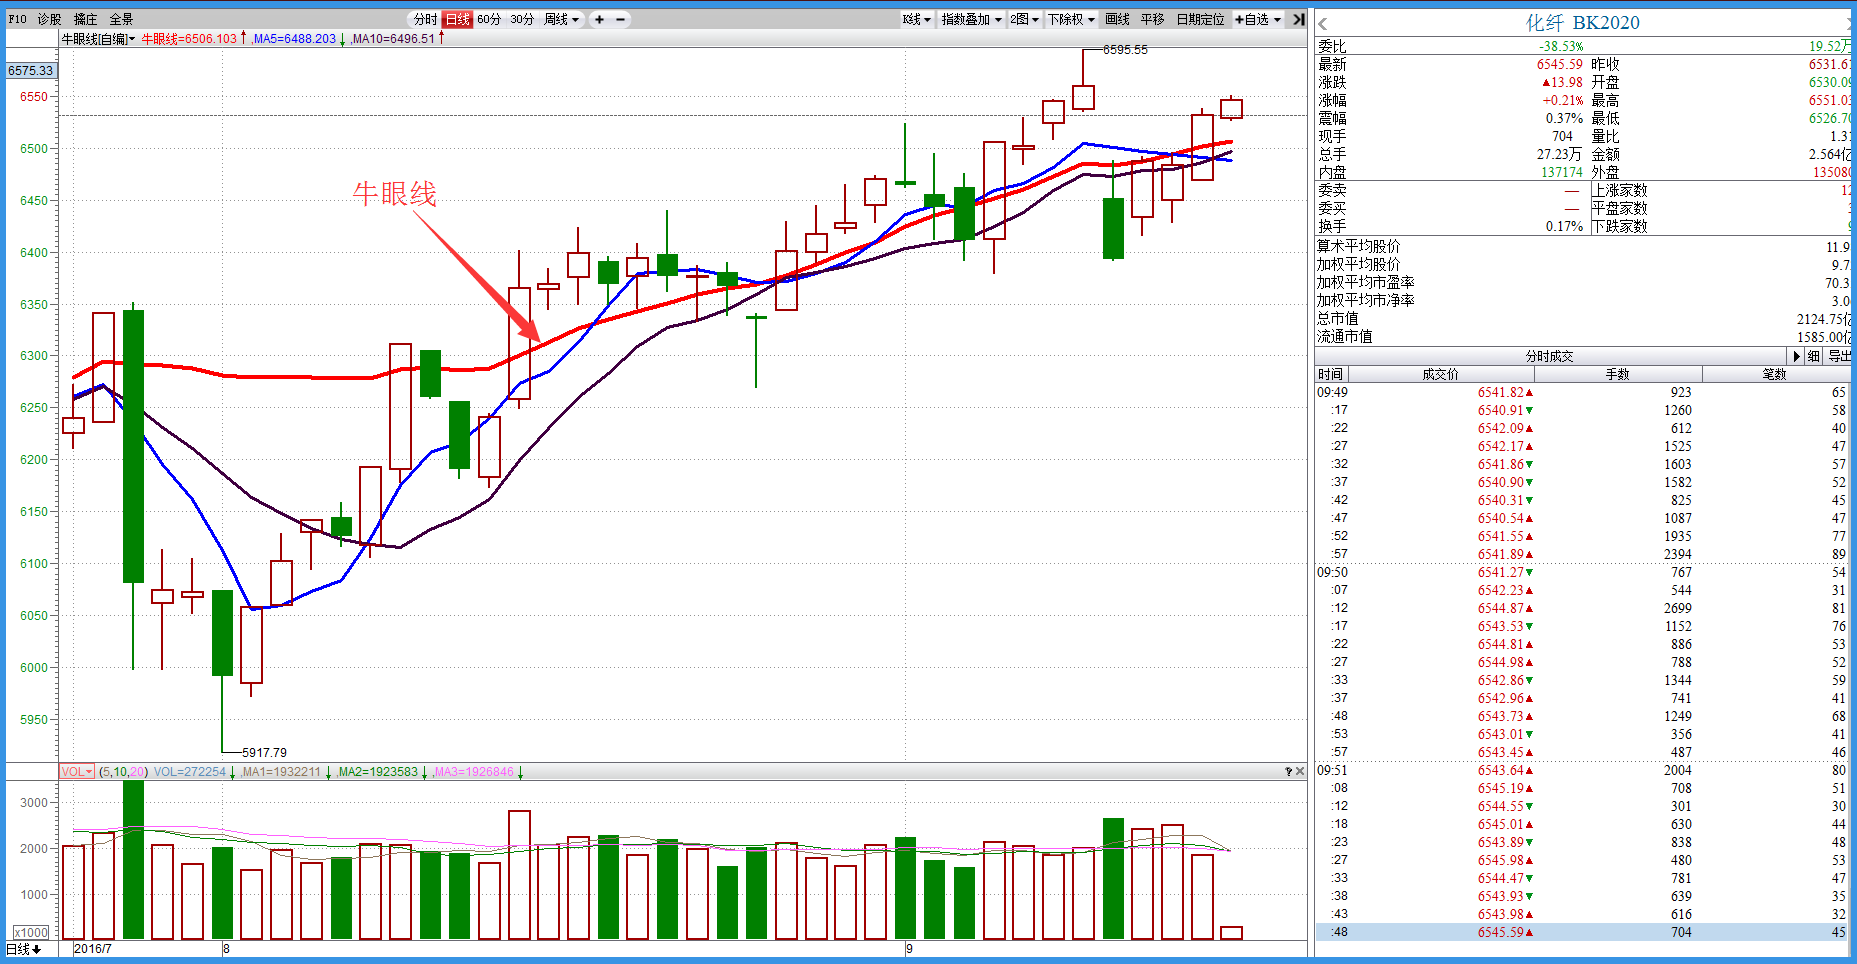Click 涨幅 value +0.21%

coord(1562,101)
